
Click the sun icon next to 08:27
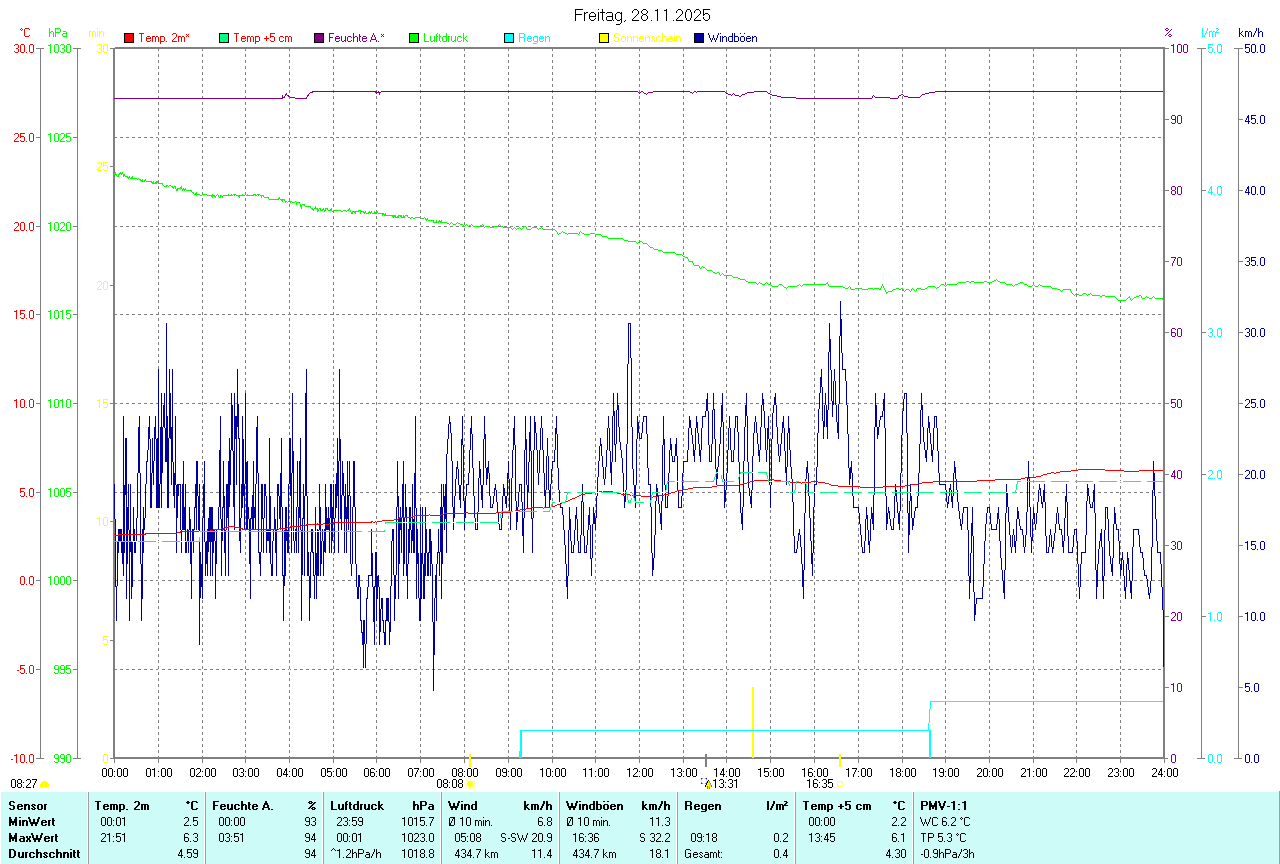45,785
